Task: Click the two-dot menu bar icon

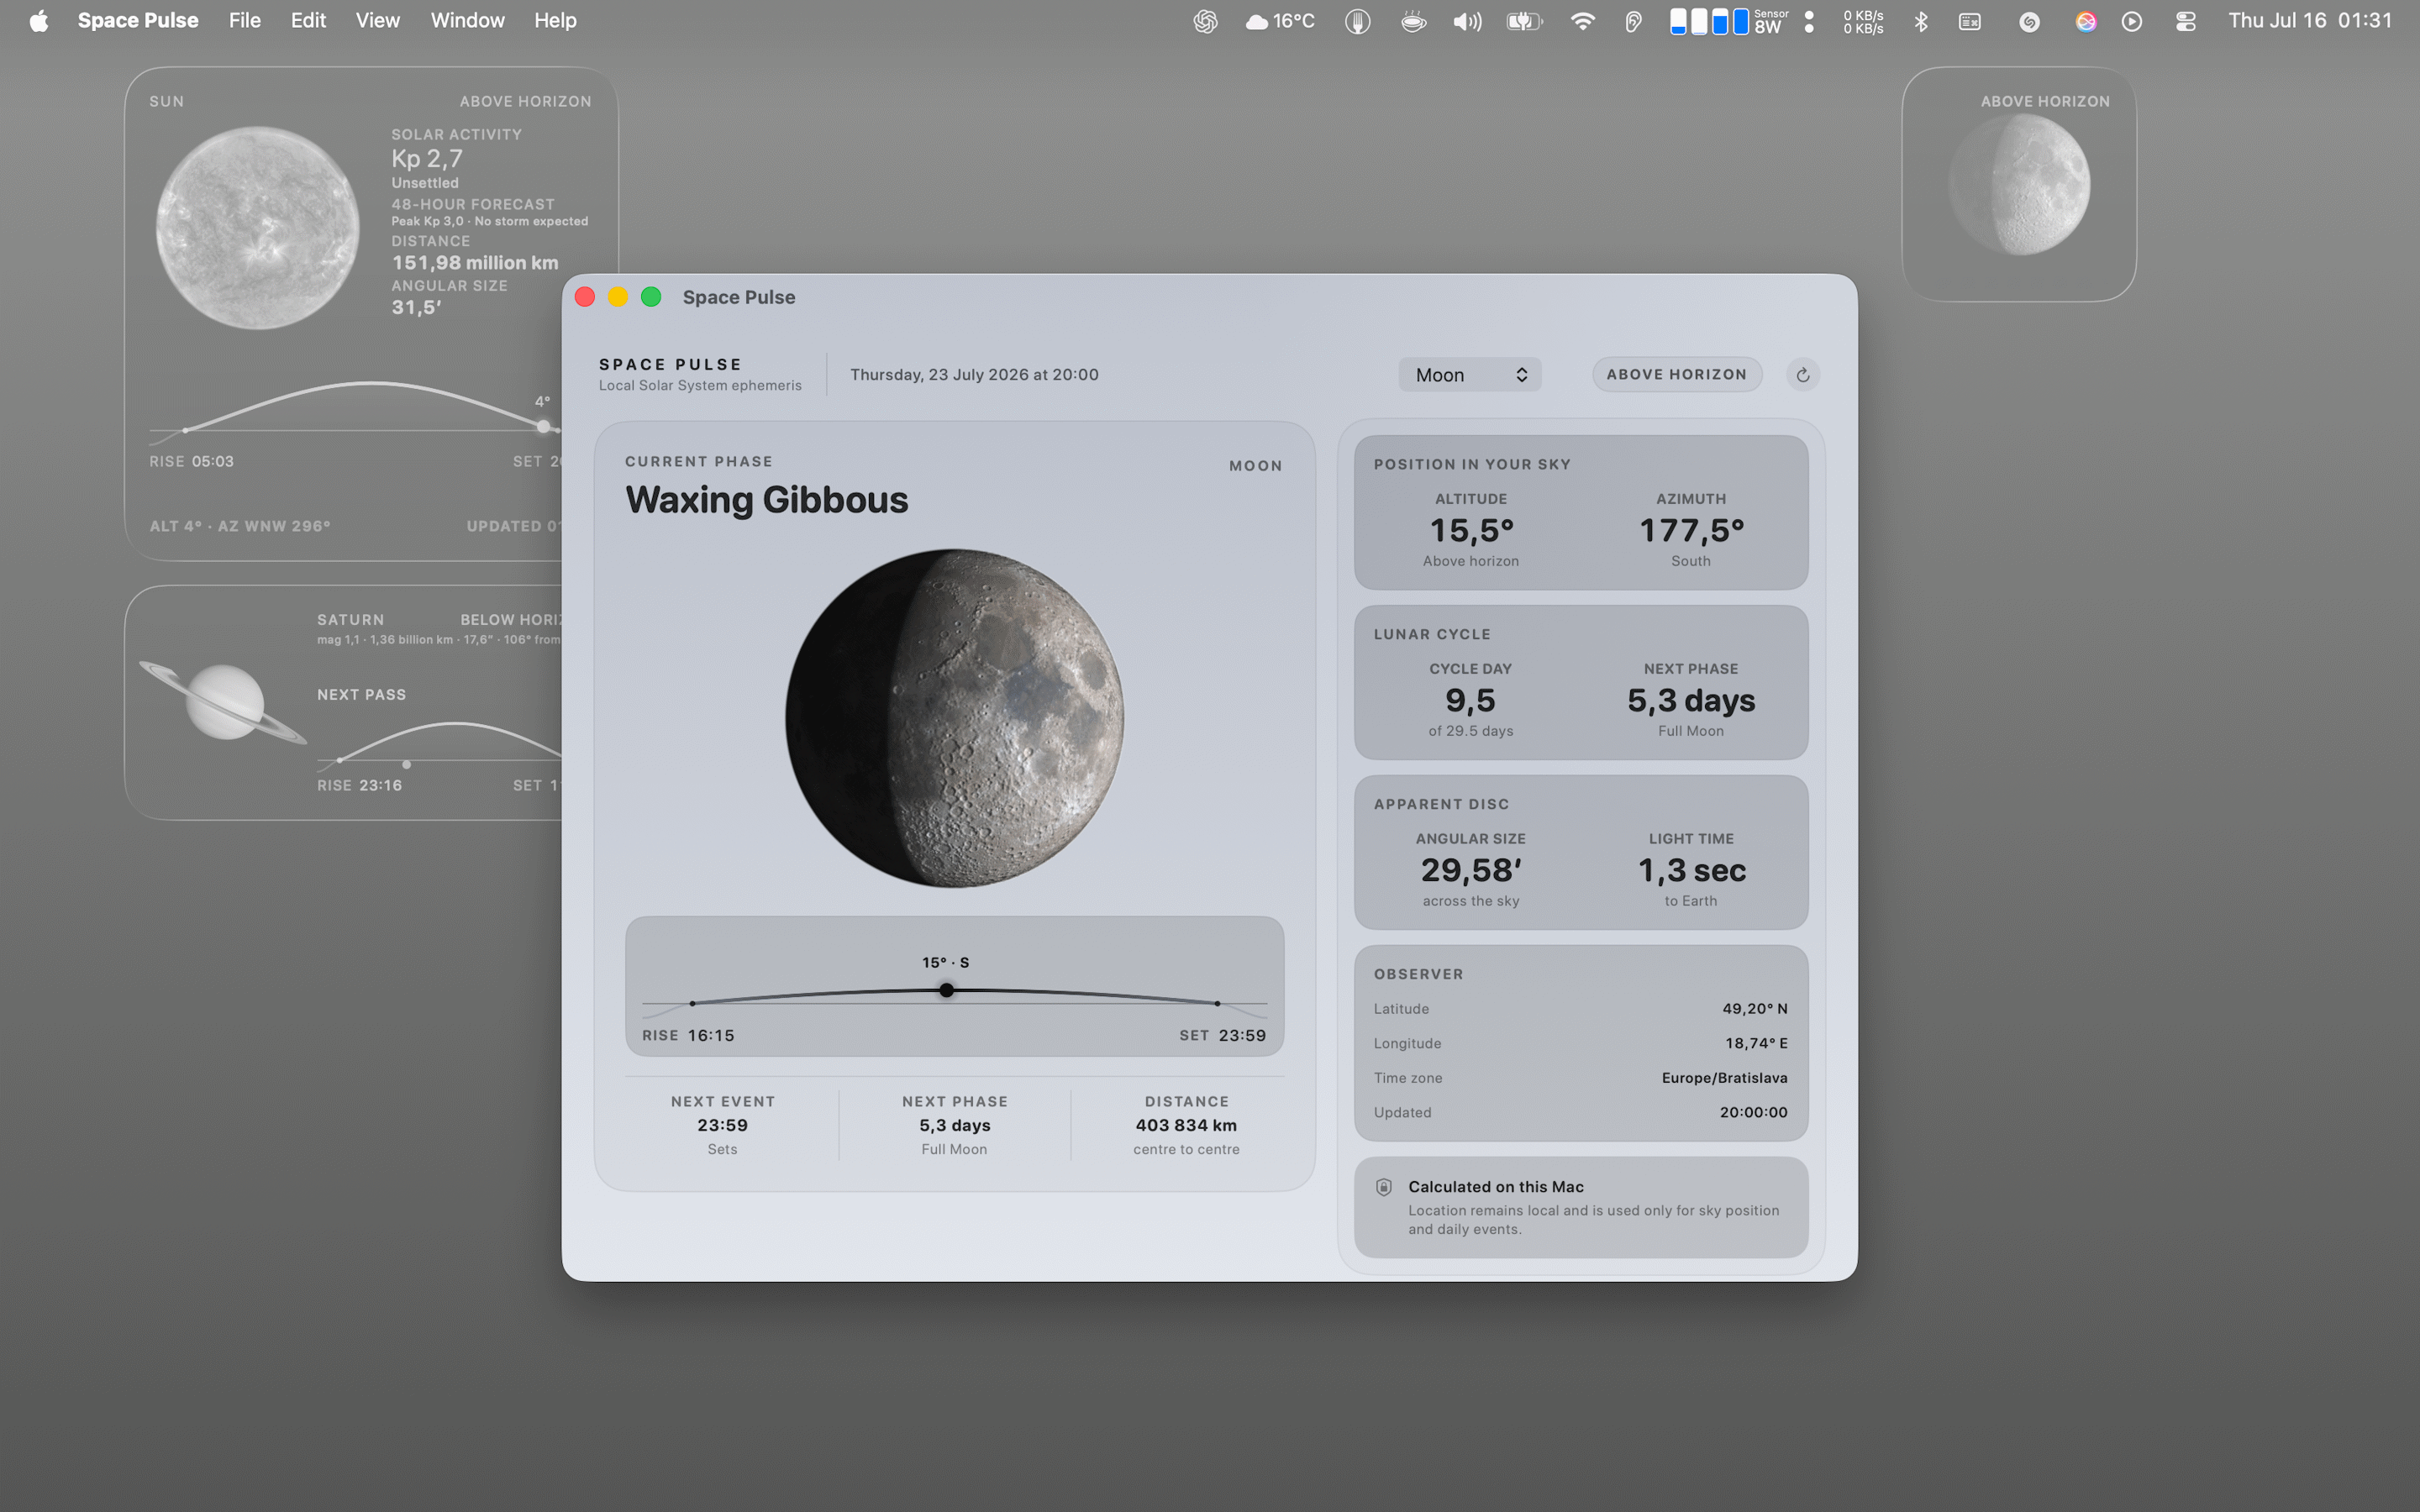Action: click(1808, 21)
